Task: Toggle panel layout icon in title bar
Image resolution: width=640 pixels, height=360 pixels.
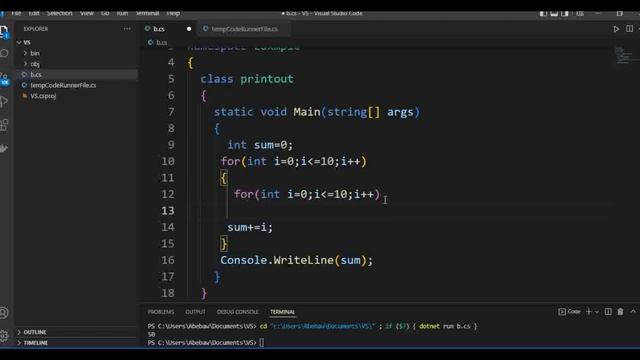Action: click(554, 13)
